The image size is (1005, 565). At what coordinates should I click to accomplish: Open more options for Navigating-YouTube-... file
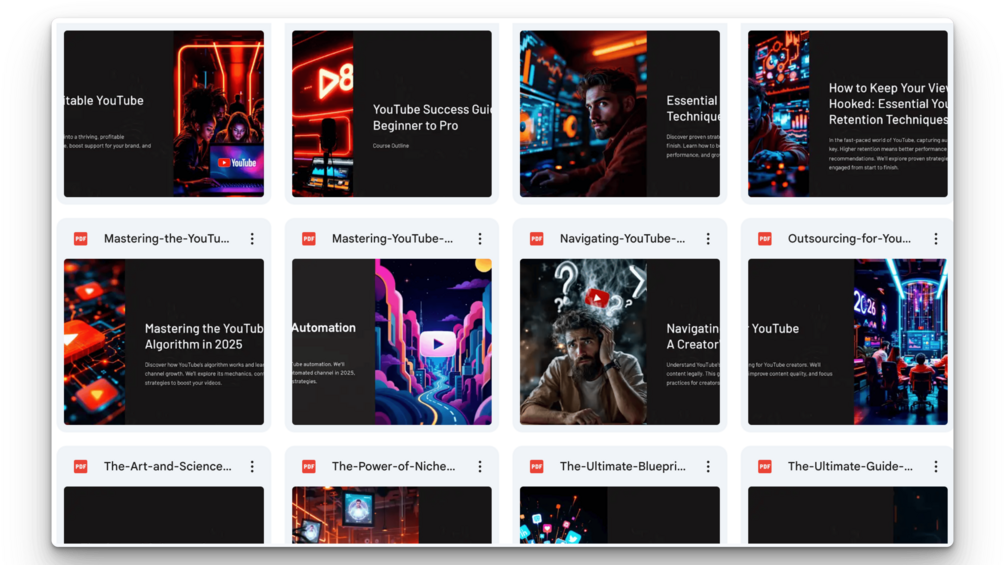[708, 238]
